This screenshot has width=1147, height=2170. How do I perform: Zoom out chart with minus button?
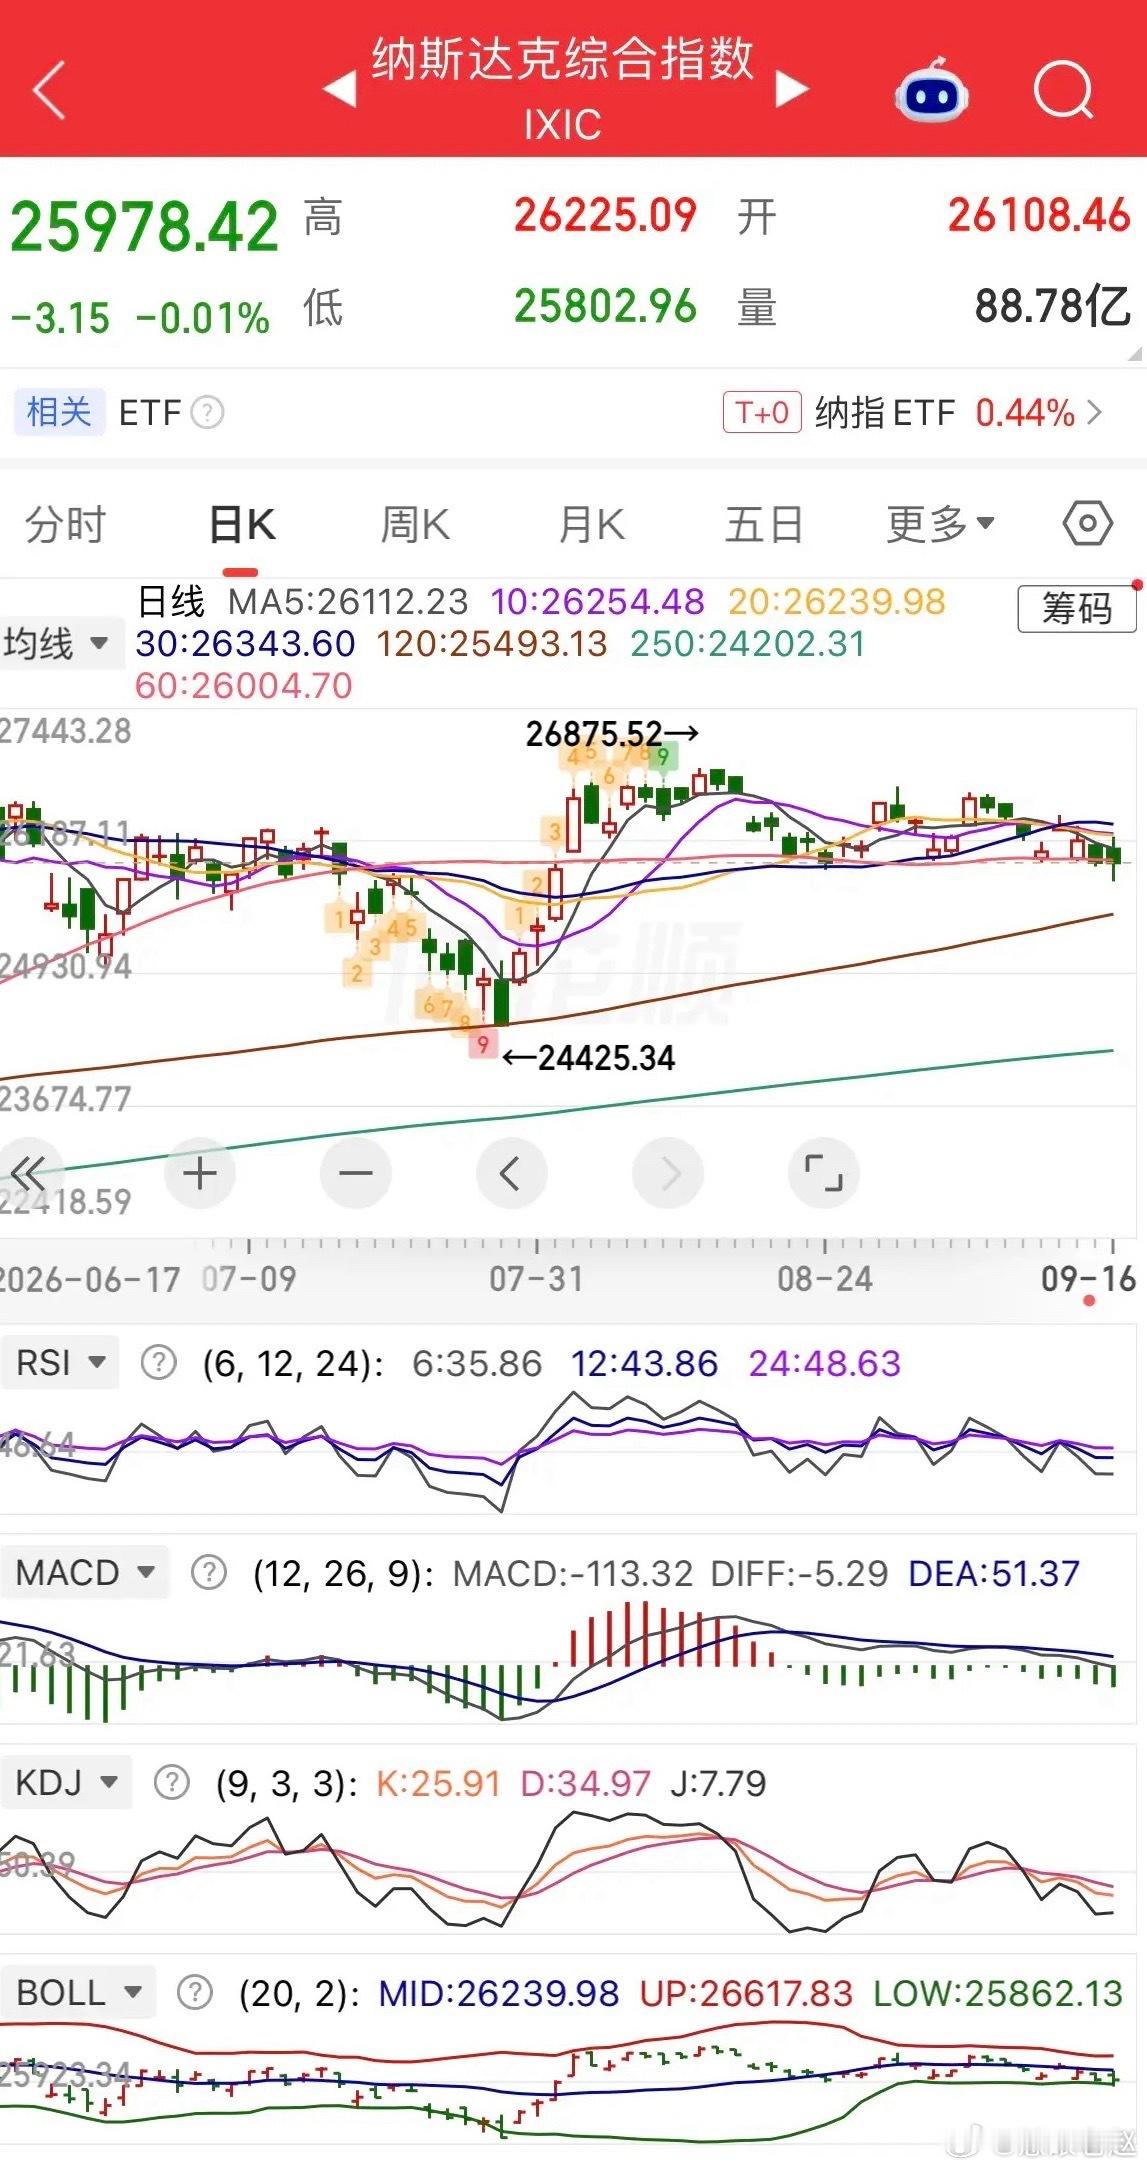tap(356, 1172)
